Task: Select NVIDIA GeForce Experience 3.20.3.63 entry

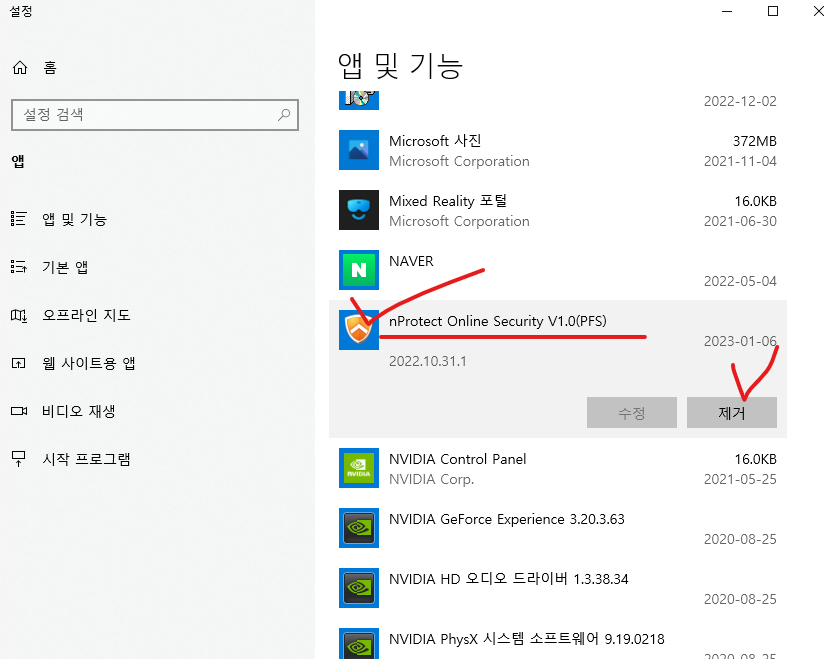Action: (558, 528)
